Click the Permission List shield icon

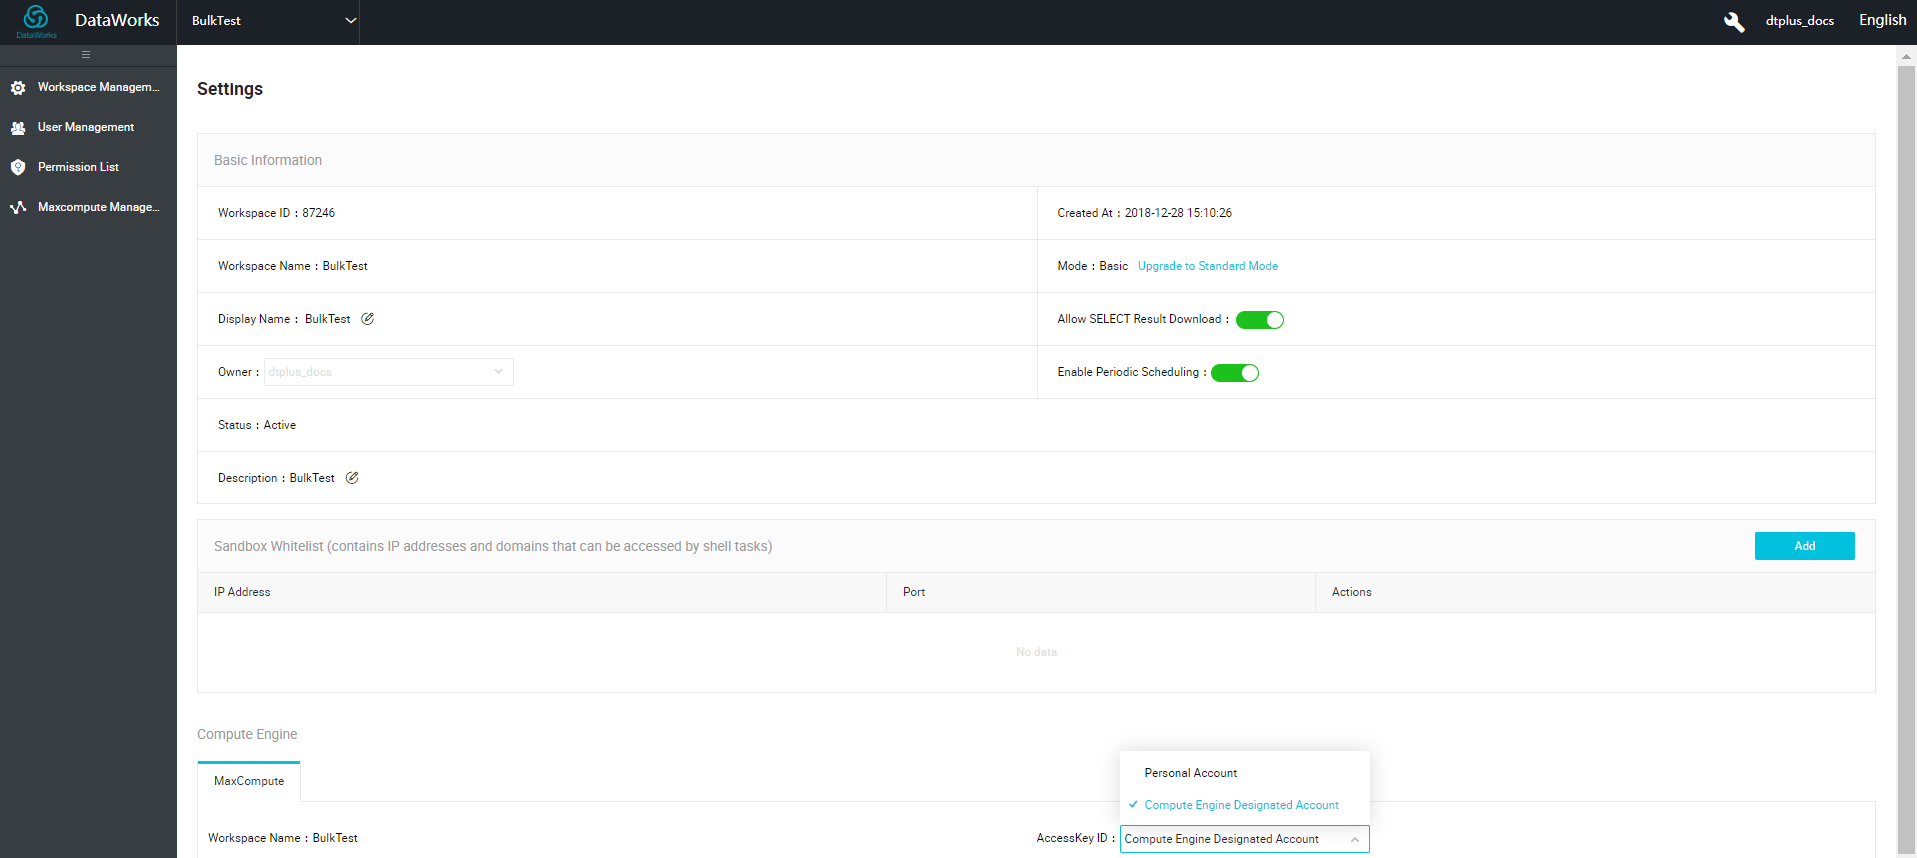[x=18, y=167]
